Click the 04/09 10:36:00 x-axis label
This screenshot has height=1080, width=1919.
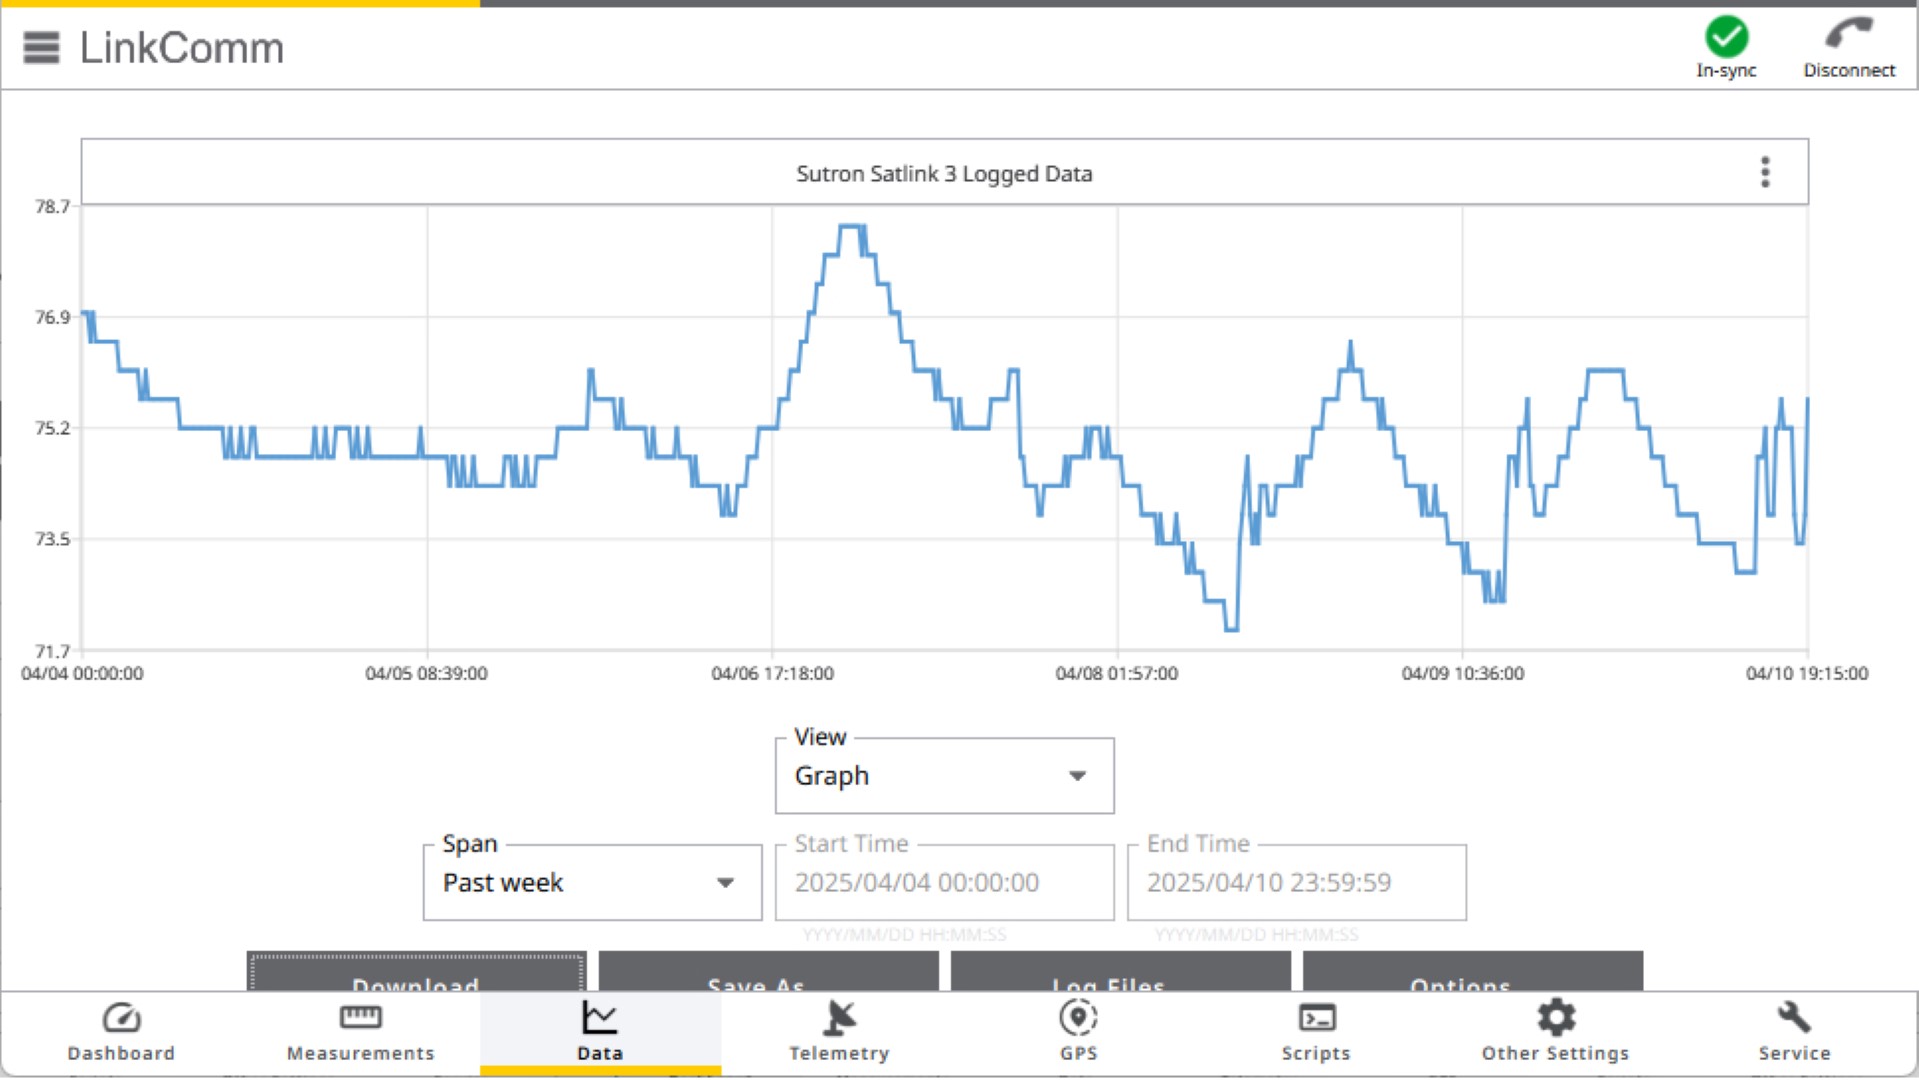[x=1463, y=674]
